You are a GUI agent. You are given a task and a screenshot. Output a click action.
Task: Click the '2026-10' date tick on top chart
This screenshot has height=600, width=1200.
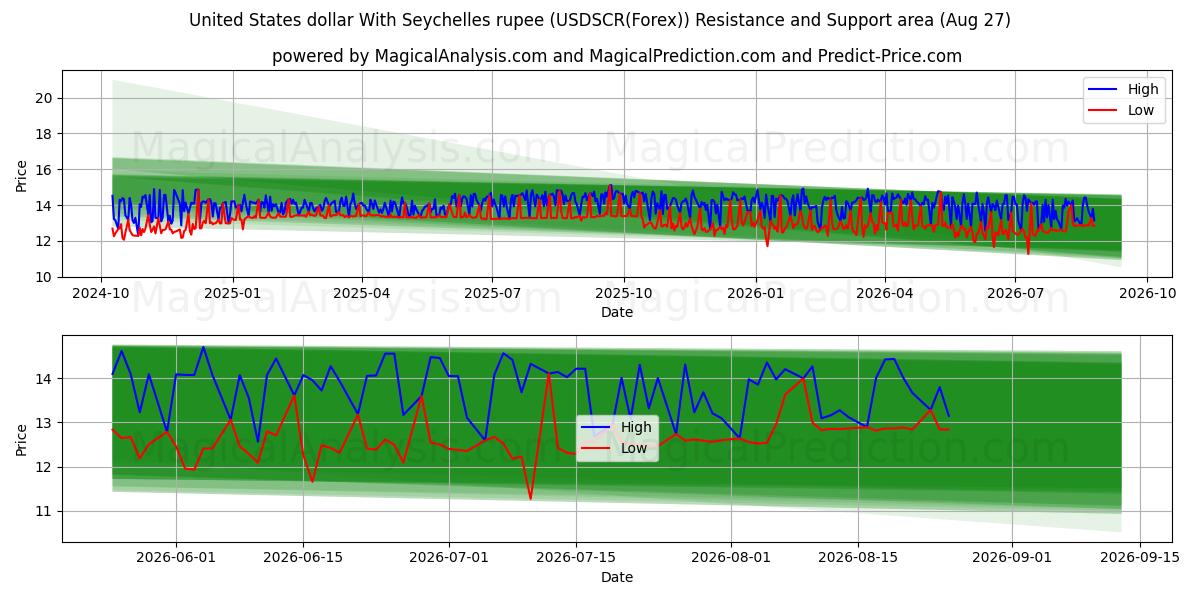pyautogui.click(x=1147, y=295)
